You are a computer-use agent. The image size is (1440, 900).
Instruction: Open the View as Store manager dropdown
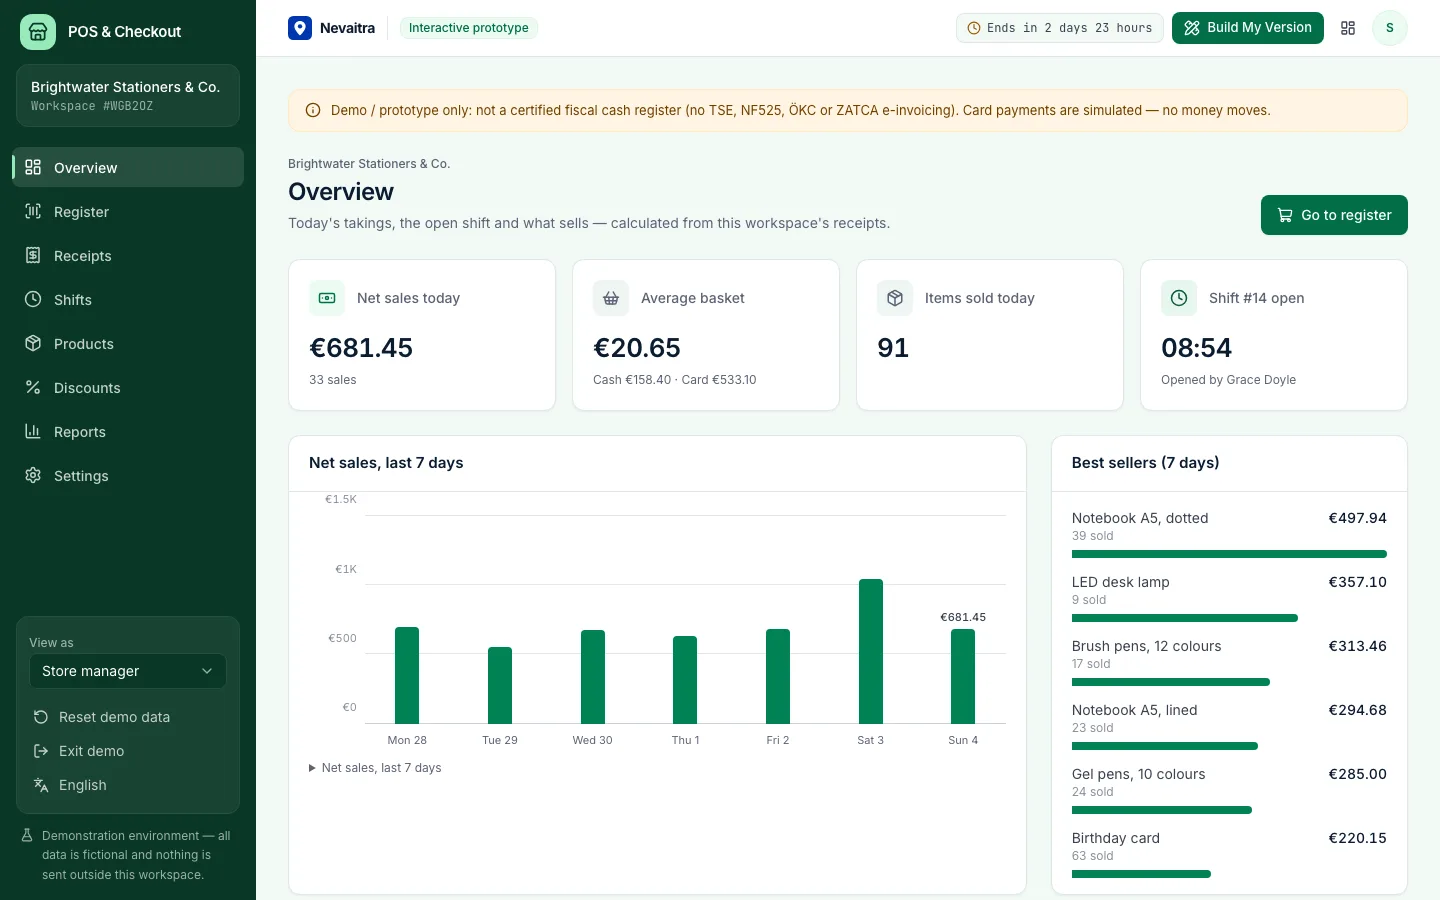(x=128, y=671)
